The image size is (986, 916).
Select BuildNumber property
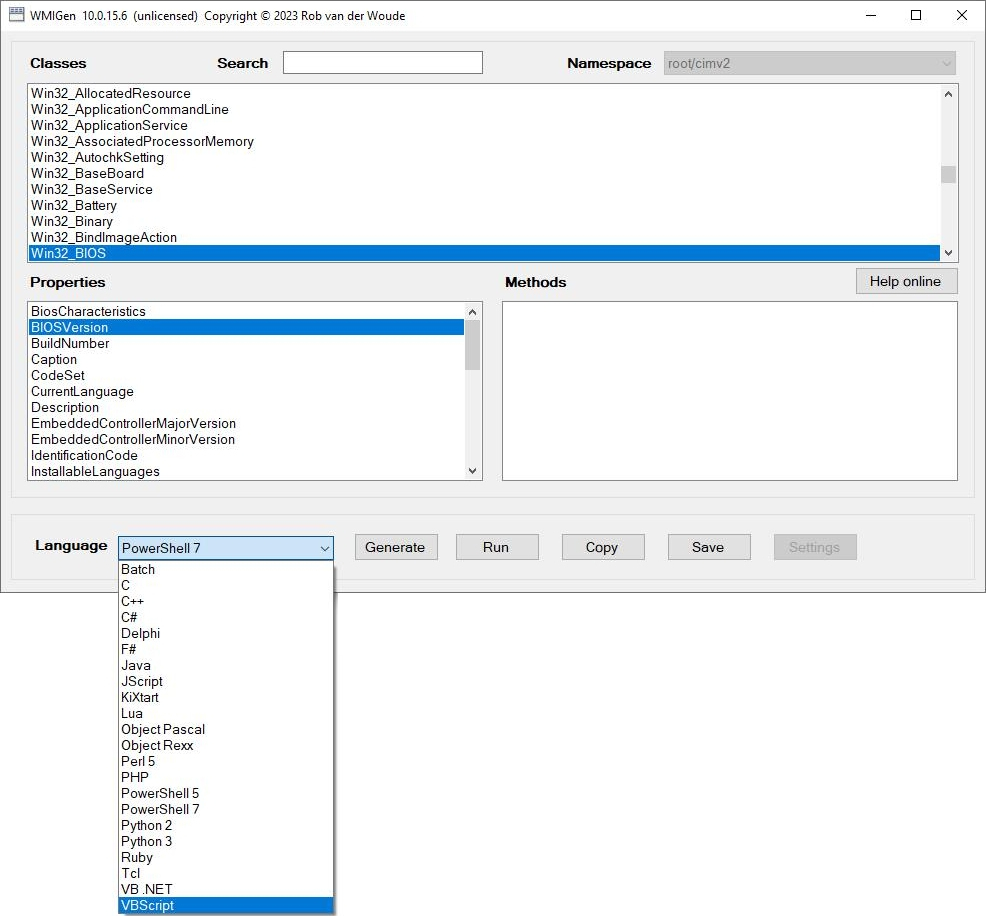pos(246,343)
